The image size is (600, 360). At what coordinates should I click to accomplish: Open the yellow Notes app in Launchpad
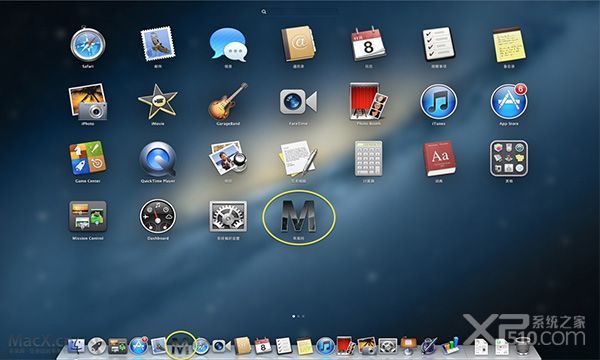click(x=509, y=44)
